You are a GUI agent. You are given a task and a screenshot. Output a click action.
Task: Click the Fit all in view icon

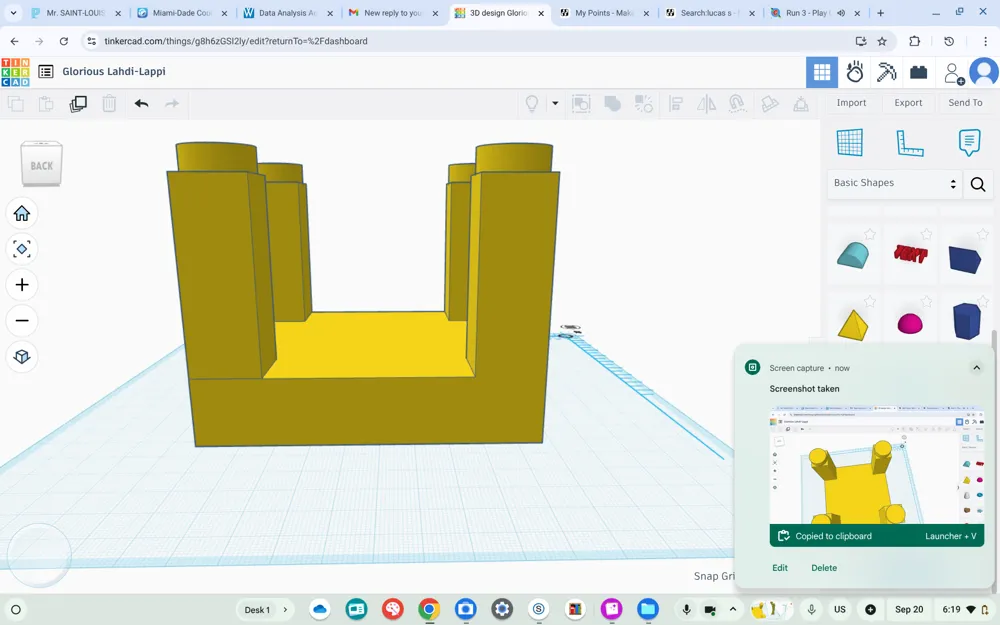click(x=22, y=249)
